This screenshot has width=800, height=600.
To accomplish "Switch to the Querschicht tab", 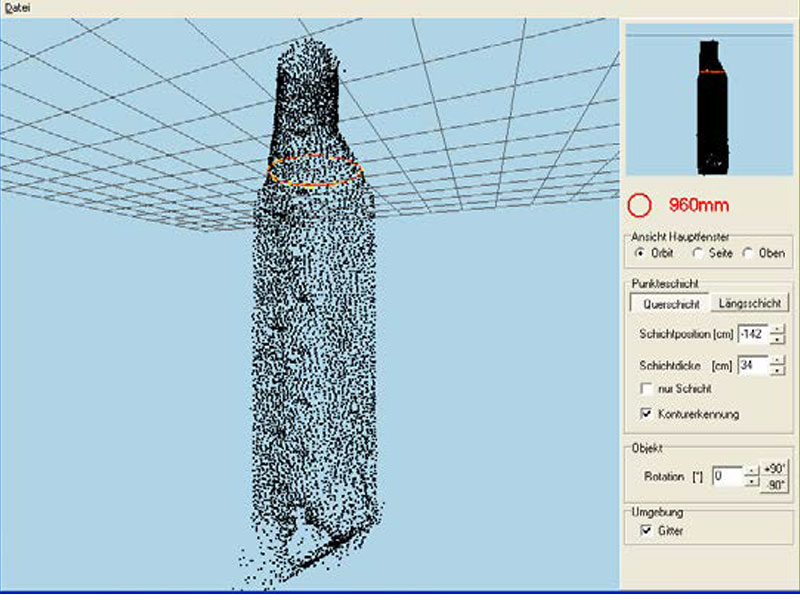I will 669,303.
